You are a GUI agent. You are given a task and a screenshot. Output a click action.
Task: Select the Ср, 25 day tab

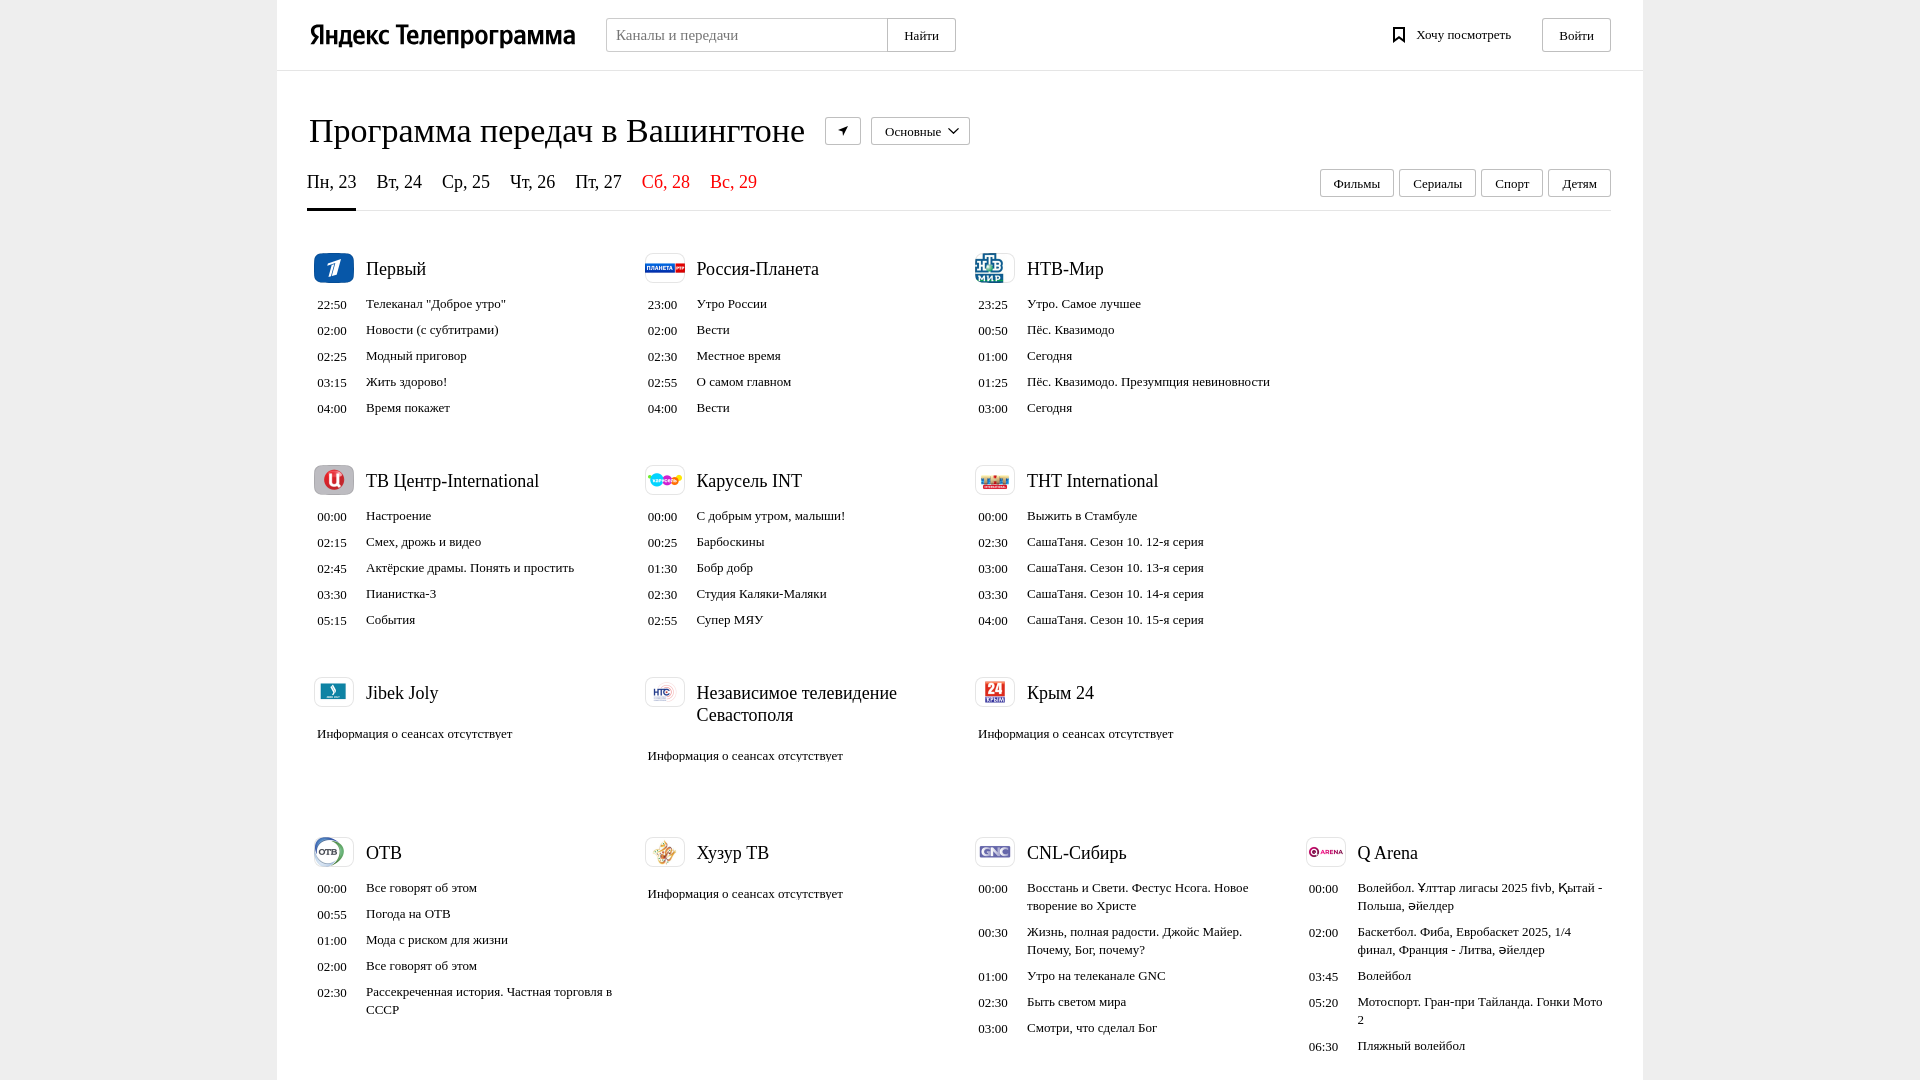[466, 182]
